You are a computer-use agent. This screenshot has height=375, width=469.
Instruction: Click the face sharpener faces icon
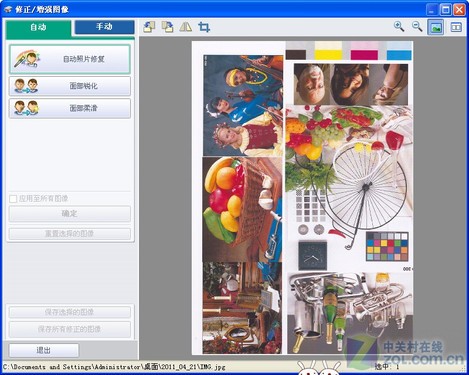(x=26, y=86)
